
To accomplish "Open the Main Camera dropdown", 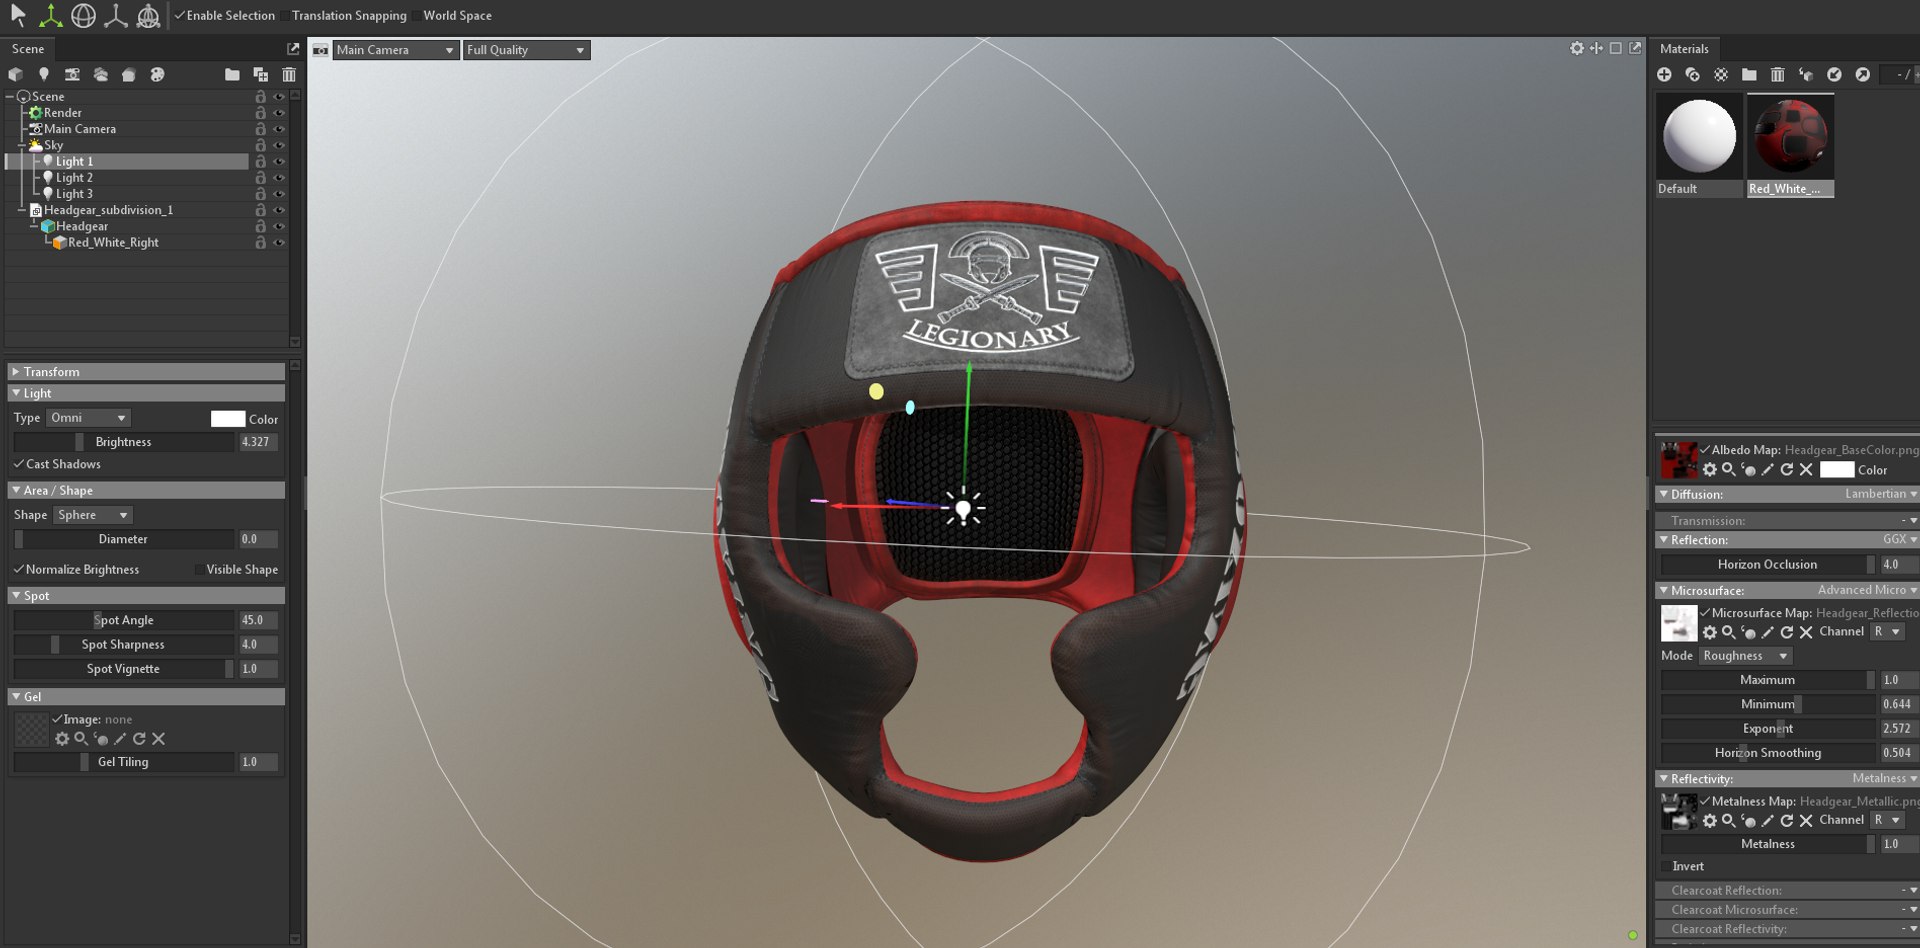I will click(395, 50).
